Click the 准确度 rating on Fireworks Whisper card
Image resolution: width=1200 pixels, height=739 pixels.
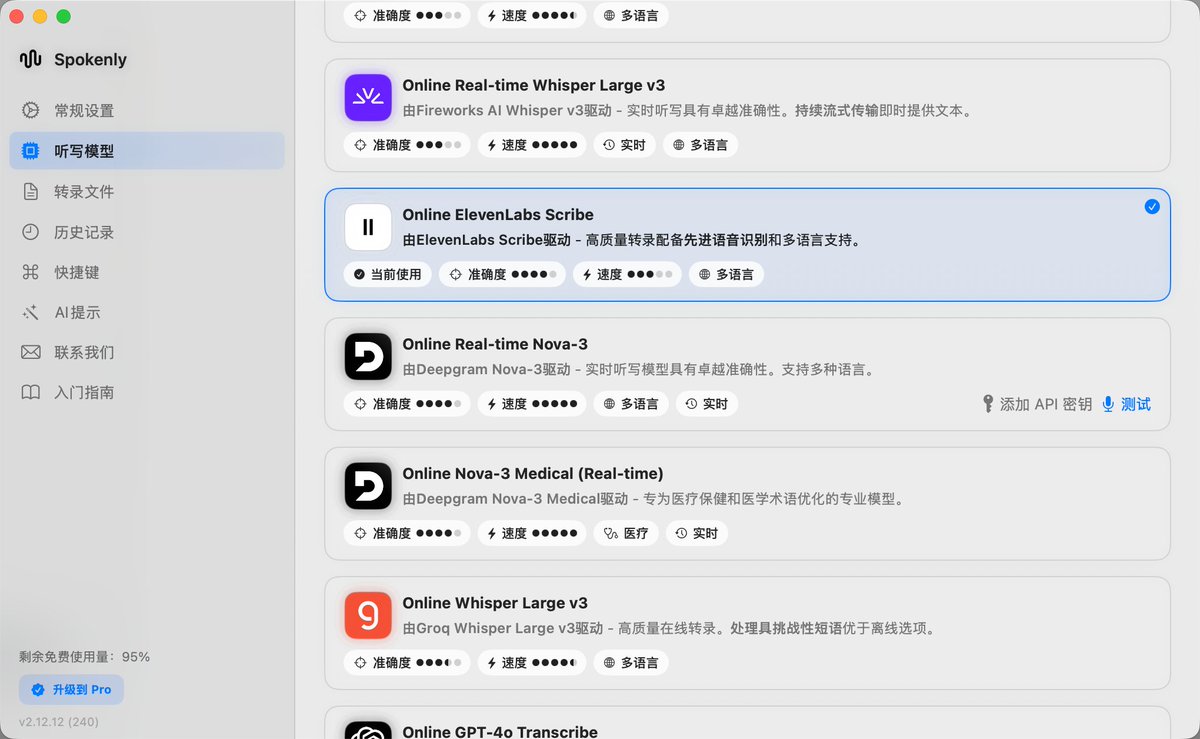[x=407, y=145]
